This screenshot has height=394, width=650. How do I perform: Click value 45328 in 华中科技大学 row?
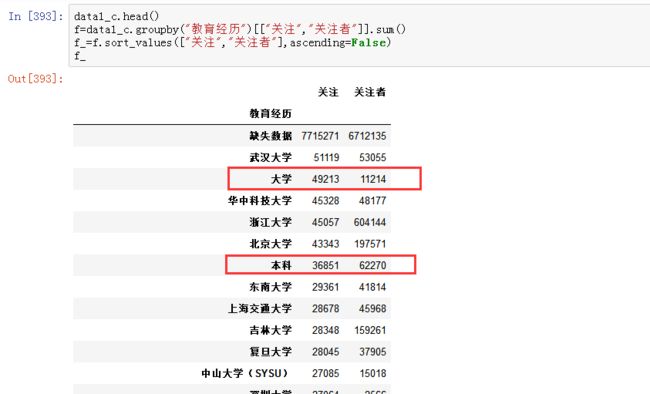pos(325,201)
